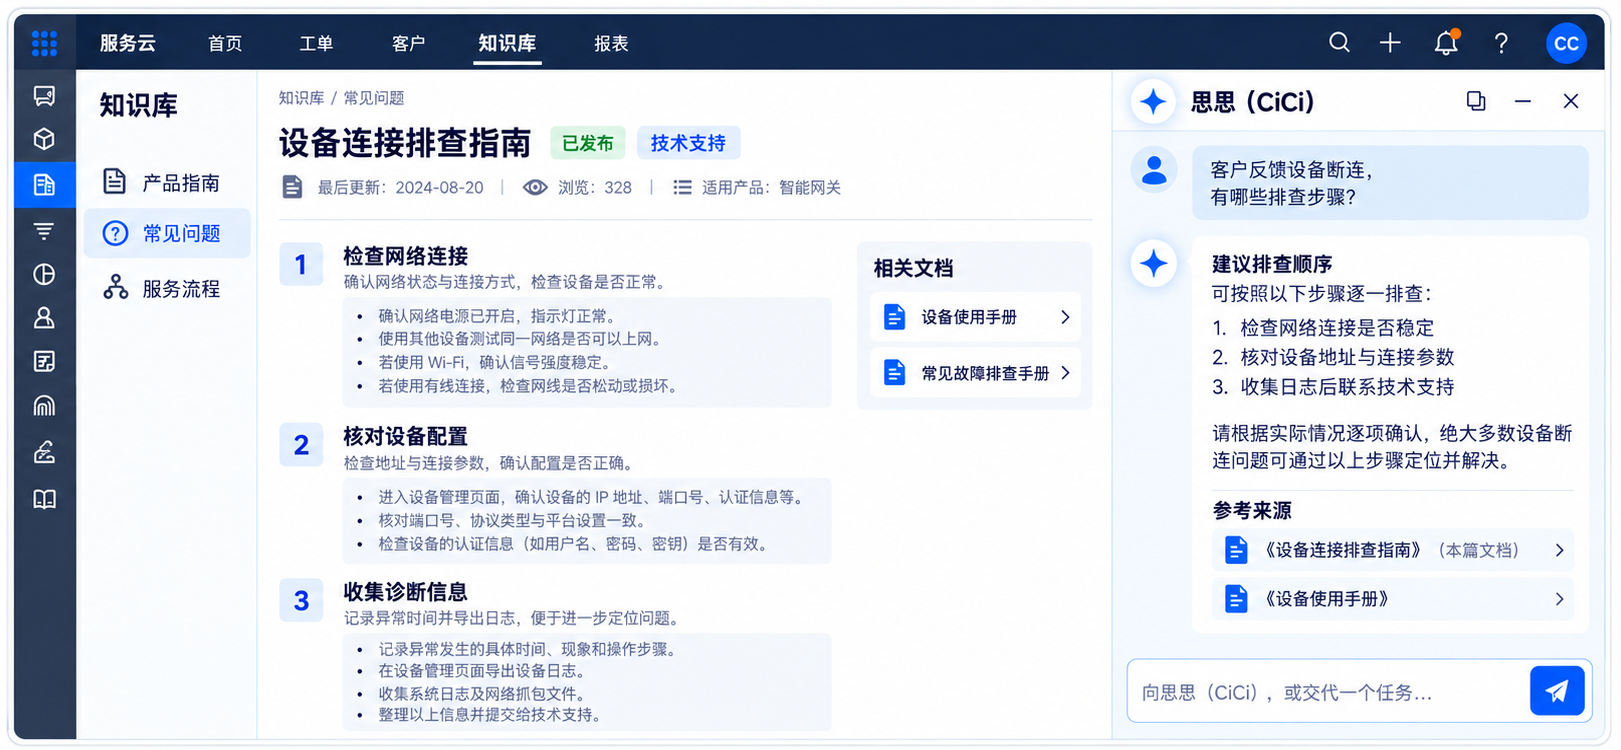This screenshot has width=1621, height=750.
Task: Click the eye icon beside view count
Action: [535, 187]
